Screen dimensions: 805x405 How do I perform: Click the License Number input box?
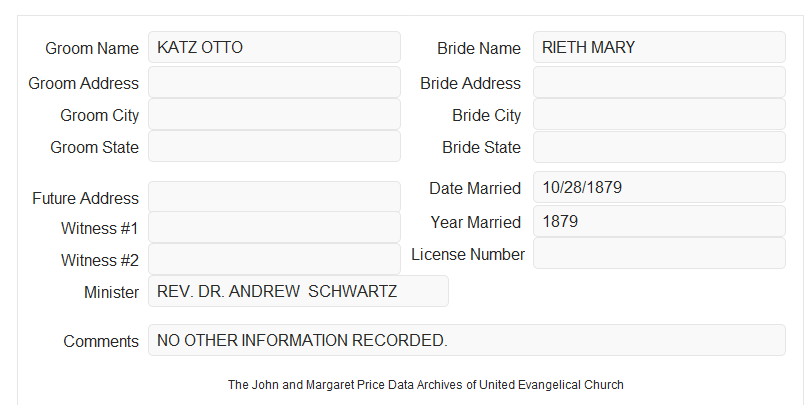pyautogui.click(x=659, y=253)
